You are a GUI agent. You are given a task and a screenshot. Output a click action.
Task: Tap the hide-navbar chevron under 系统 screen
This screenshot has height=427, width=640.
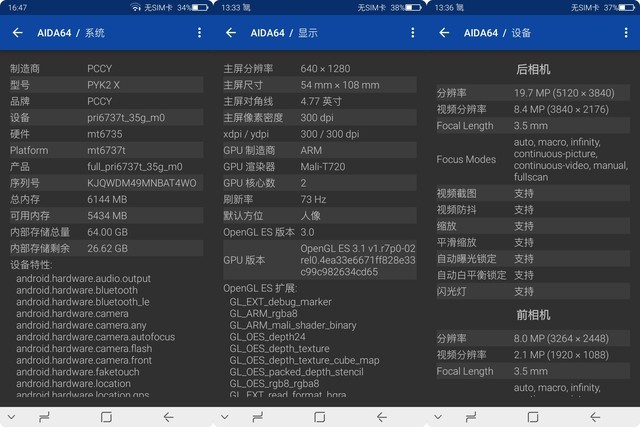pos(11,417)
